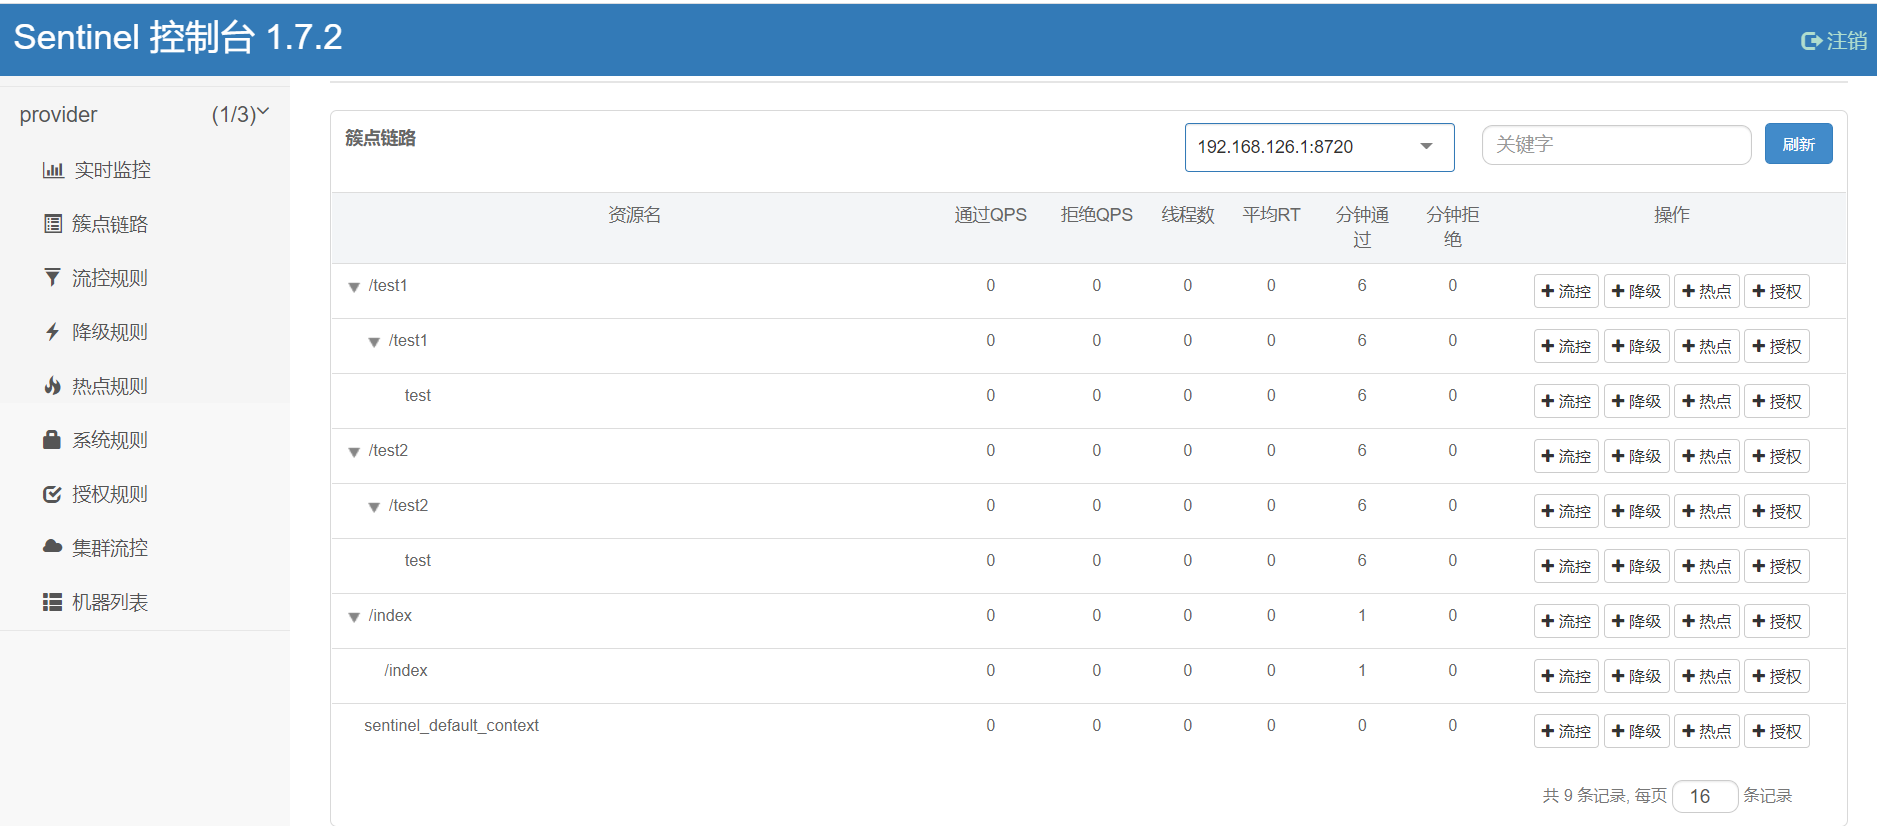Image resolution: width=1877 pixels, height=826 pixels.
Task: Click the flame icon beside 热点规则
Action: point(52,385)
